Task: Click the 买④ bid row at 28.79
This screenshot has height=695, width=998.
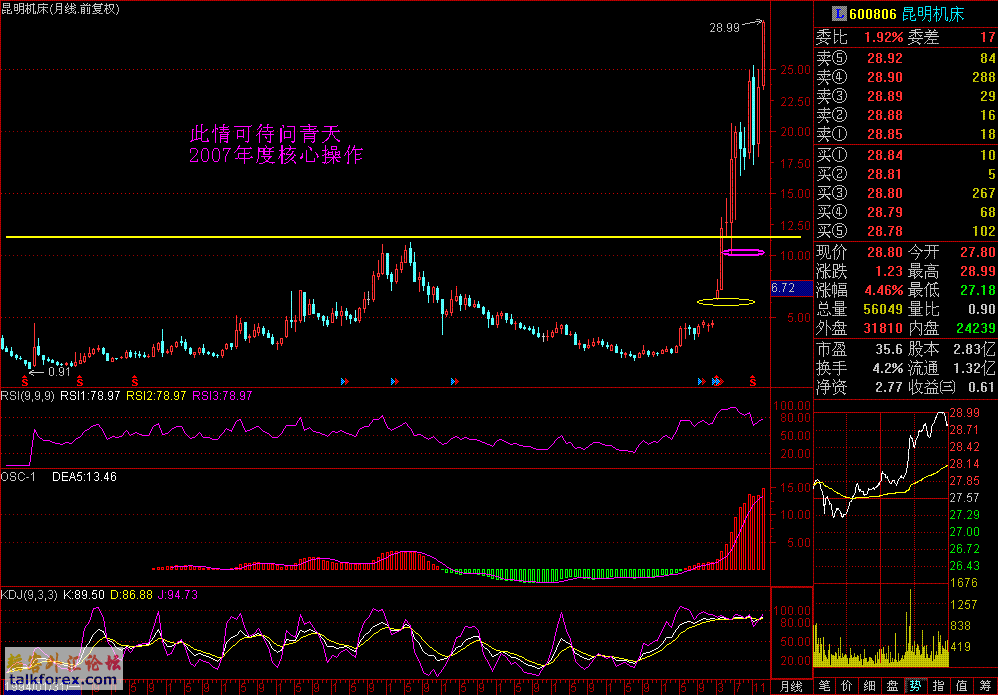Action: pos(906,212)
